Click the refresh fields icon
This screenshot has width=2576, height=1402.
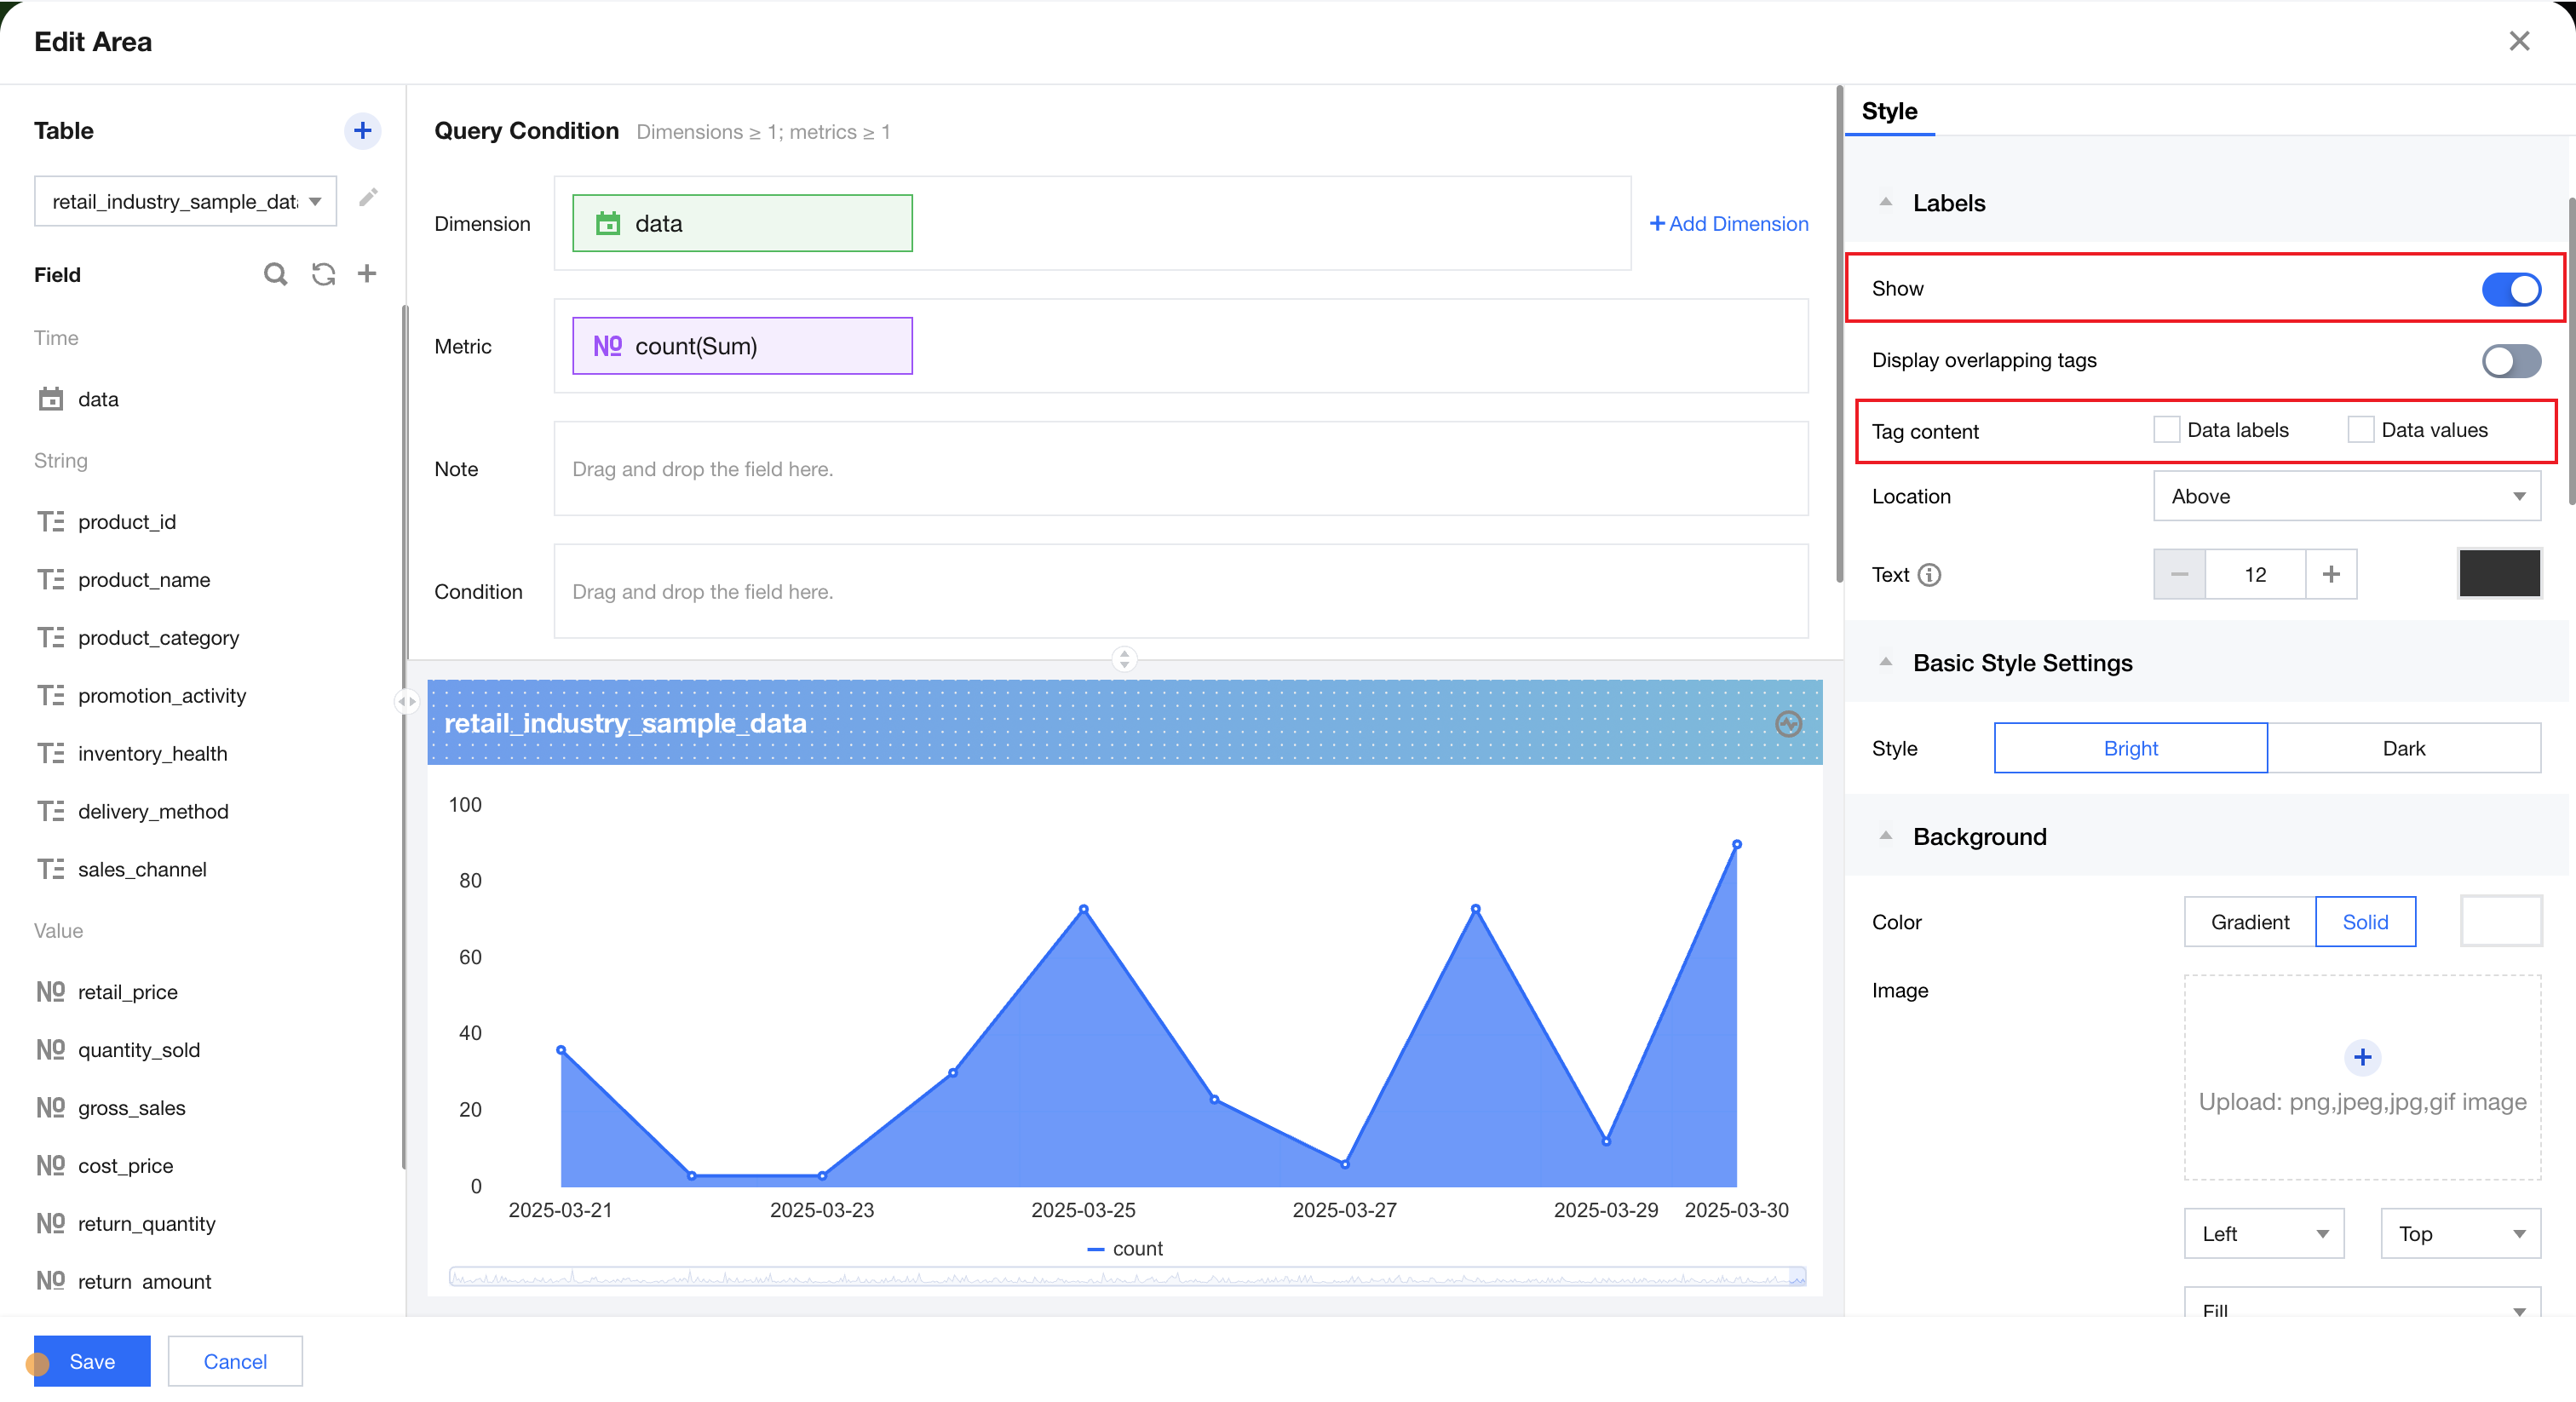click(322, 274)
